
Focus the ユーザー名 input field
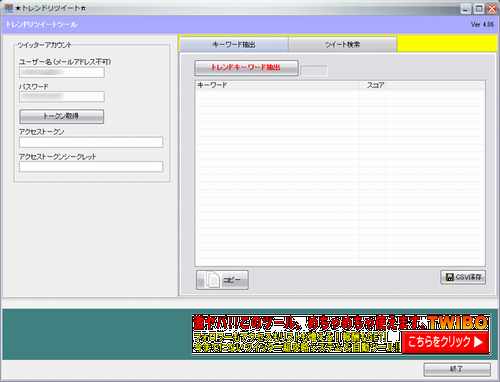pyautogui.click(x=62, y=72)
